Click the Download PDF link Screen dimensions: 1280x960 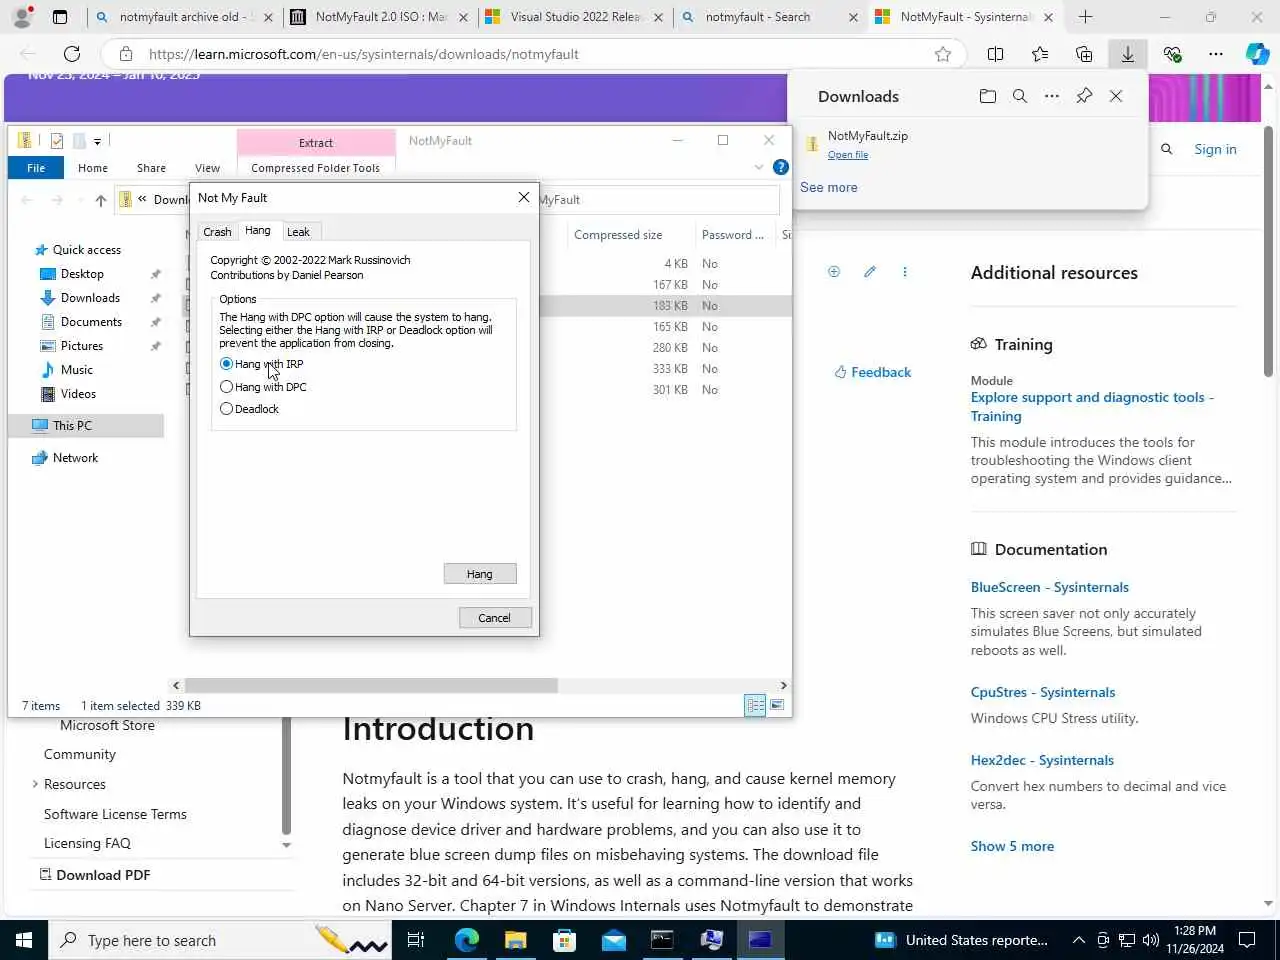coord(95,875)
